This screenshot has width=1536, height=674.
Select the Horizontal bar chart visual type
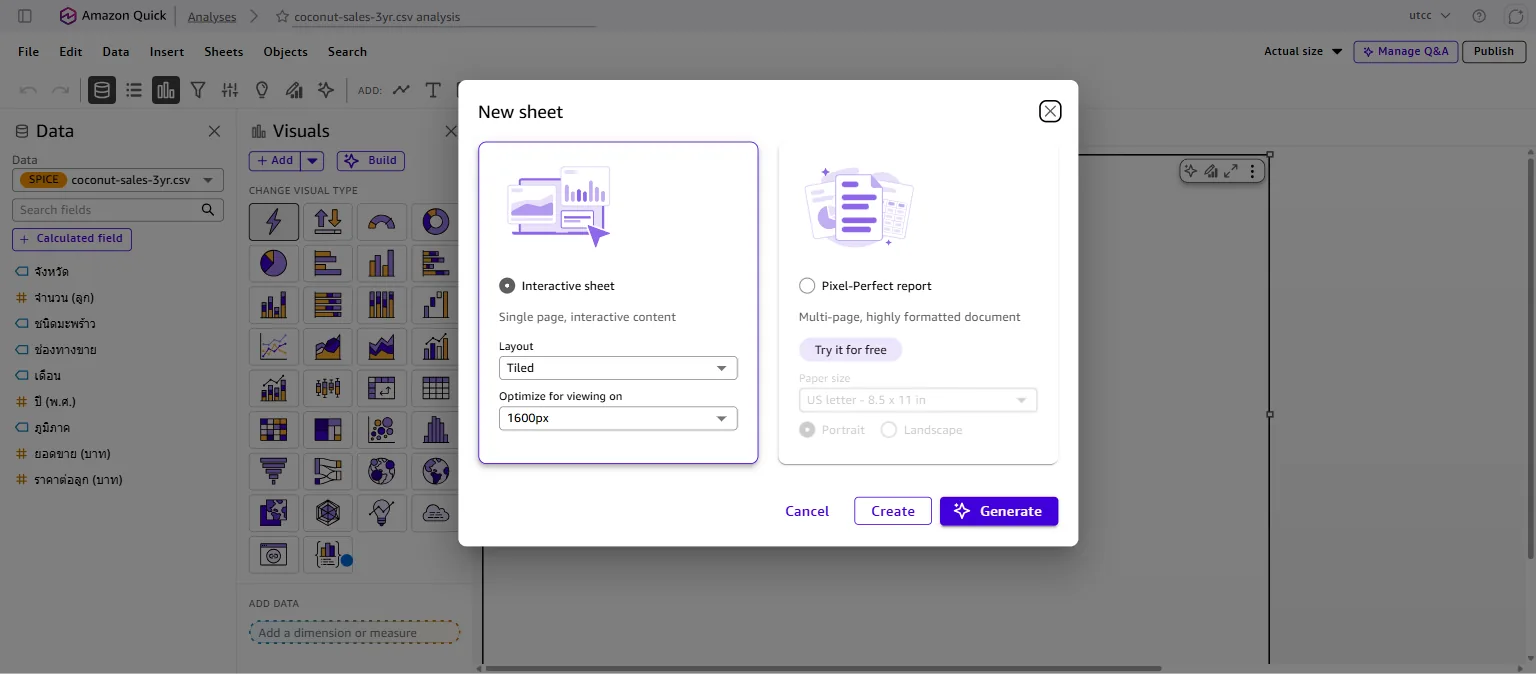pyautogui.click(x=328, y=263)
